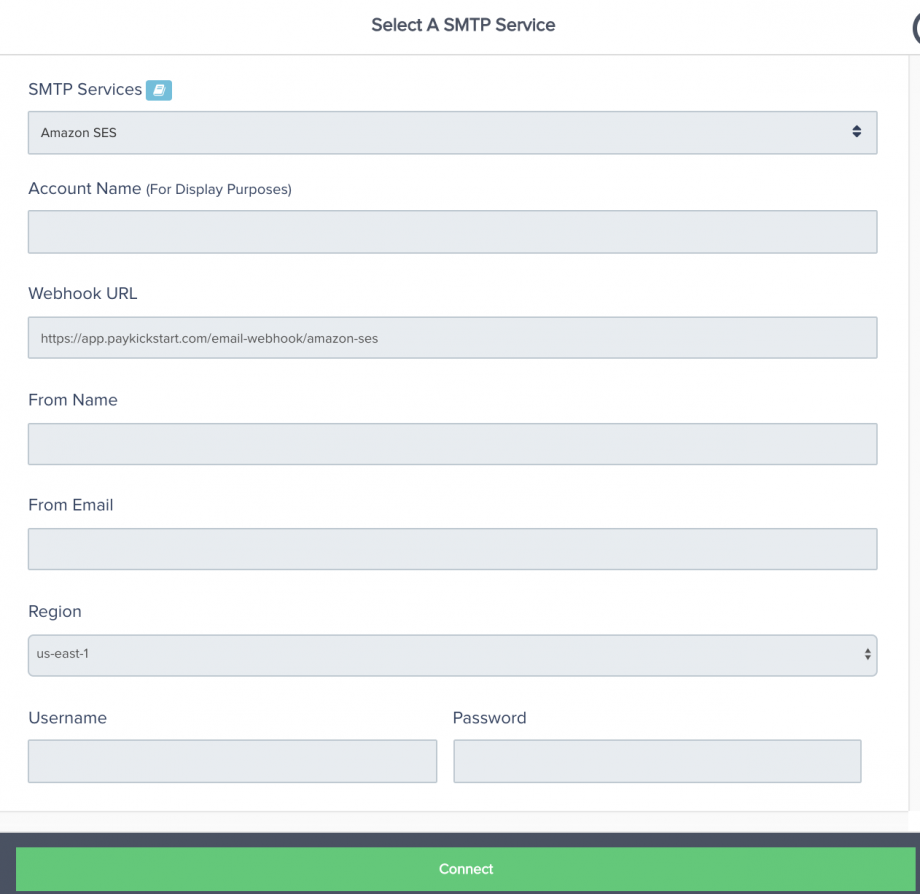
Task: Click the "SMTP Services" label text
Action: (x=85, y=89)
